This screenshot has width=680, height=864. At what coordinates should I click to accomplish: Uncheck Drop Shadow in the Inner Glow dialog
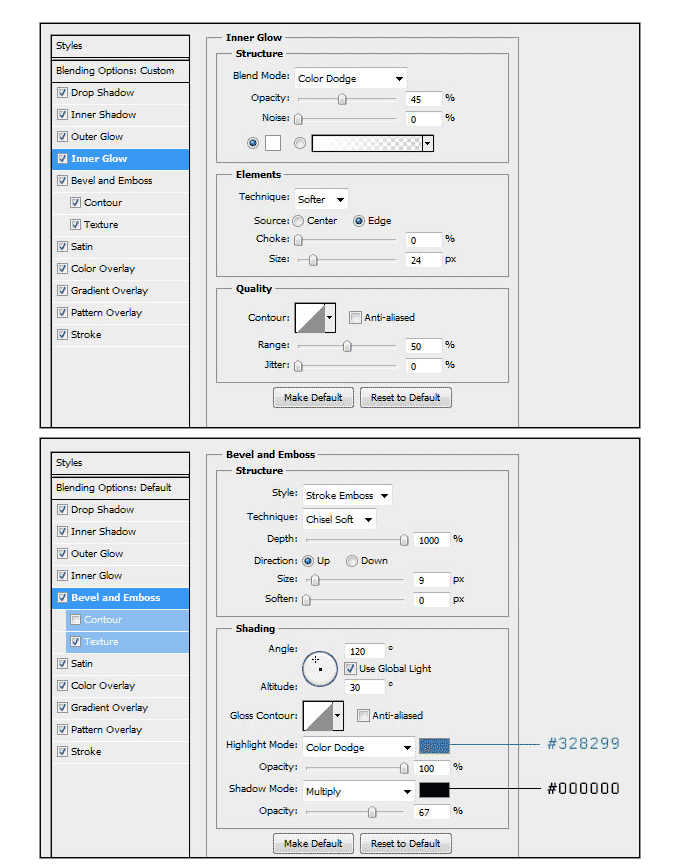click(x=62, y=93)
